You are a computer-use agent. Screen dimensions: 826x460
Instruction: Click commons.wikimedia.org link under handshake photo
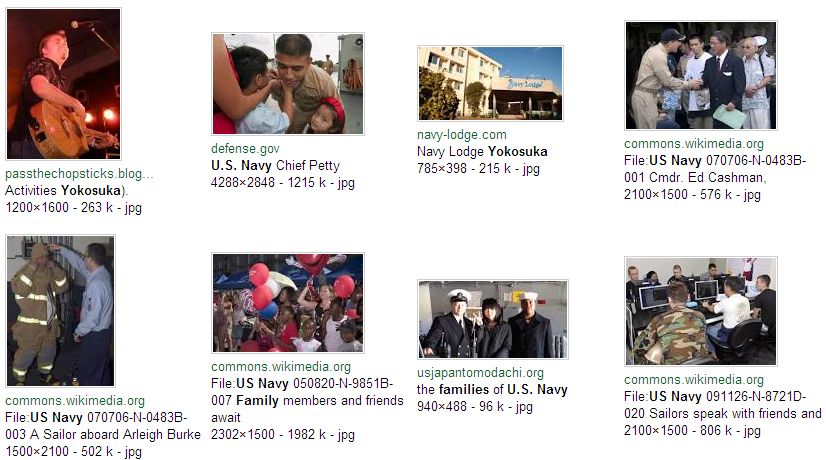694,143
